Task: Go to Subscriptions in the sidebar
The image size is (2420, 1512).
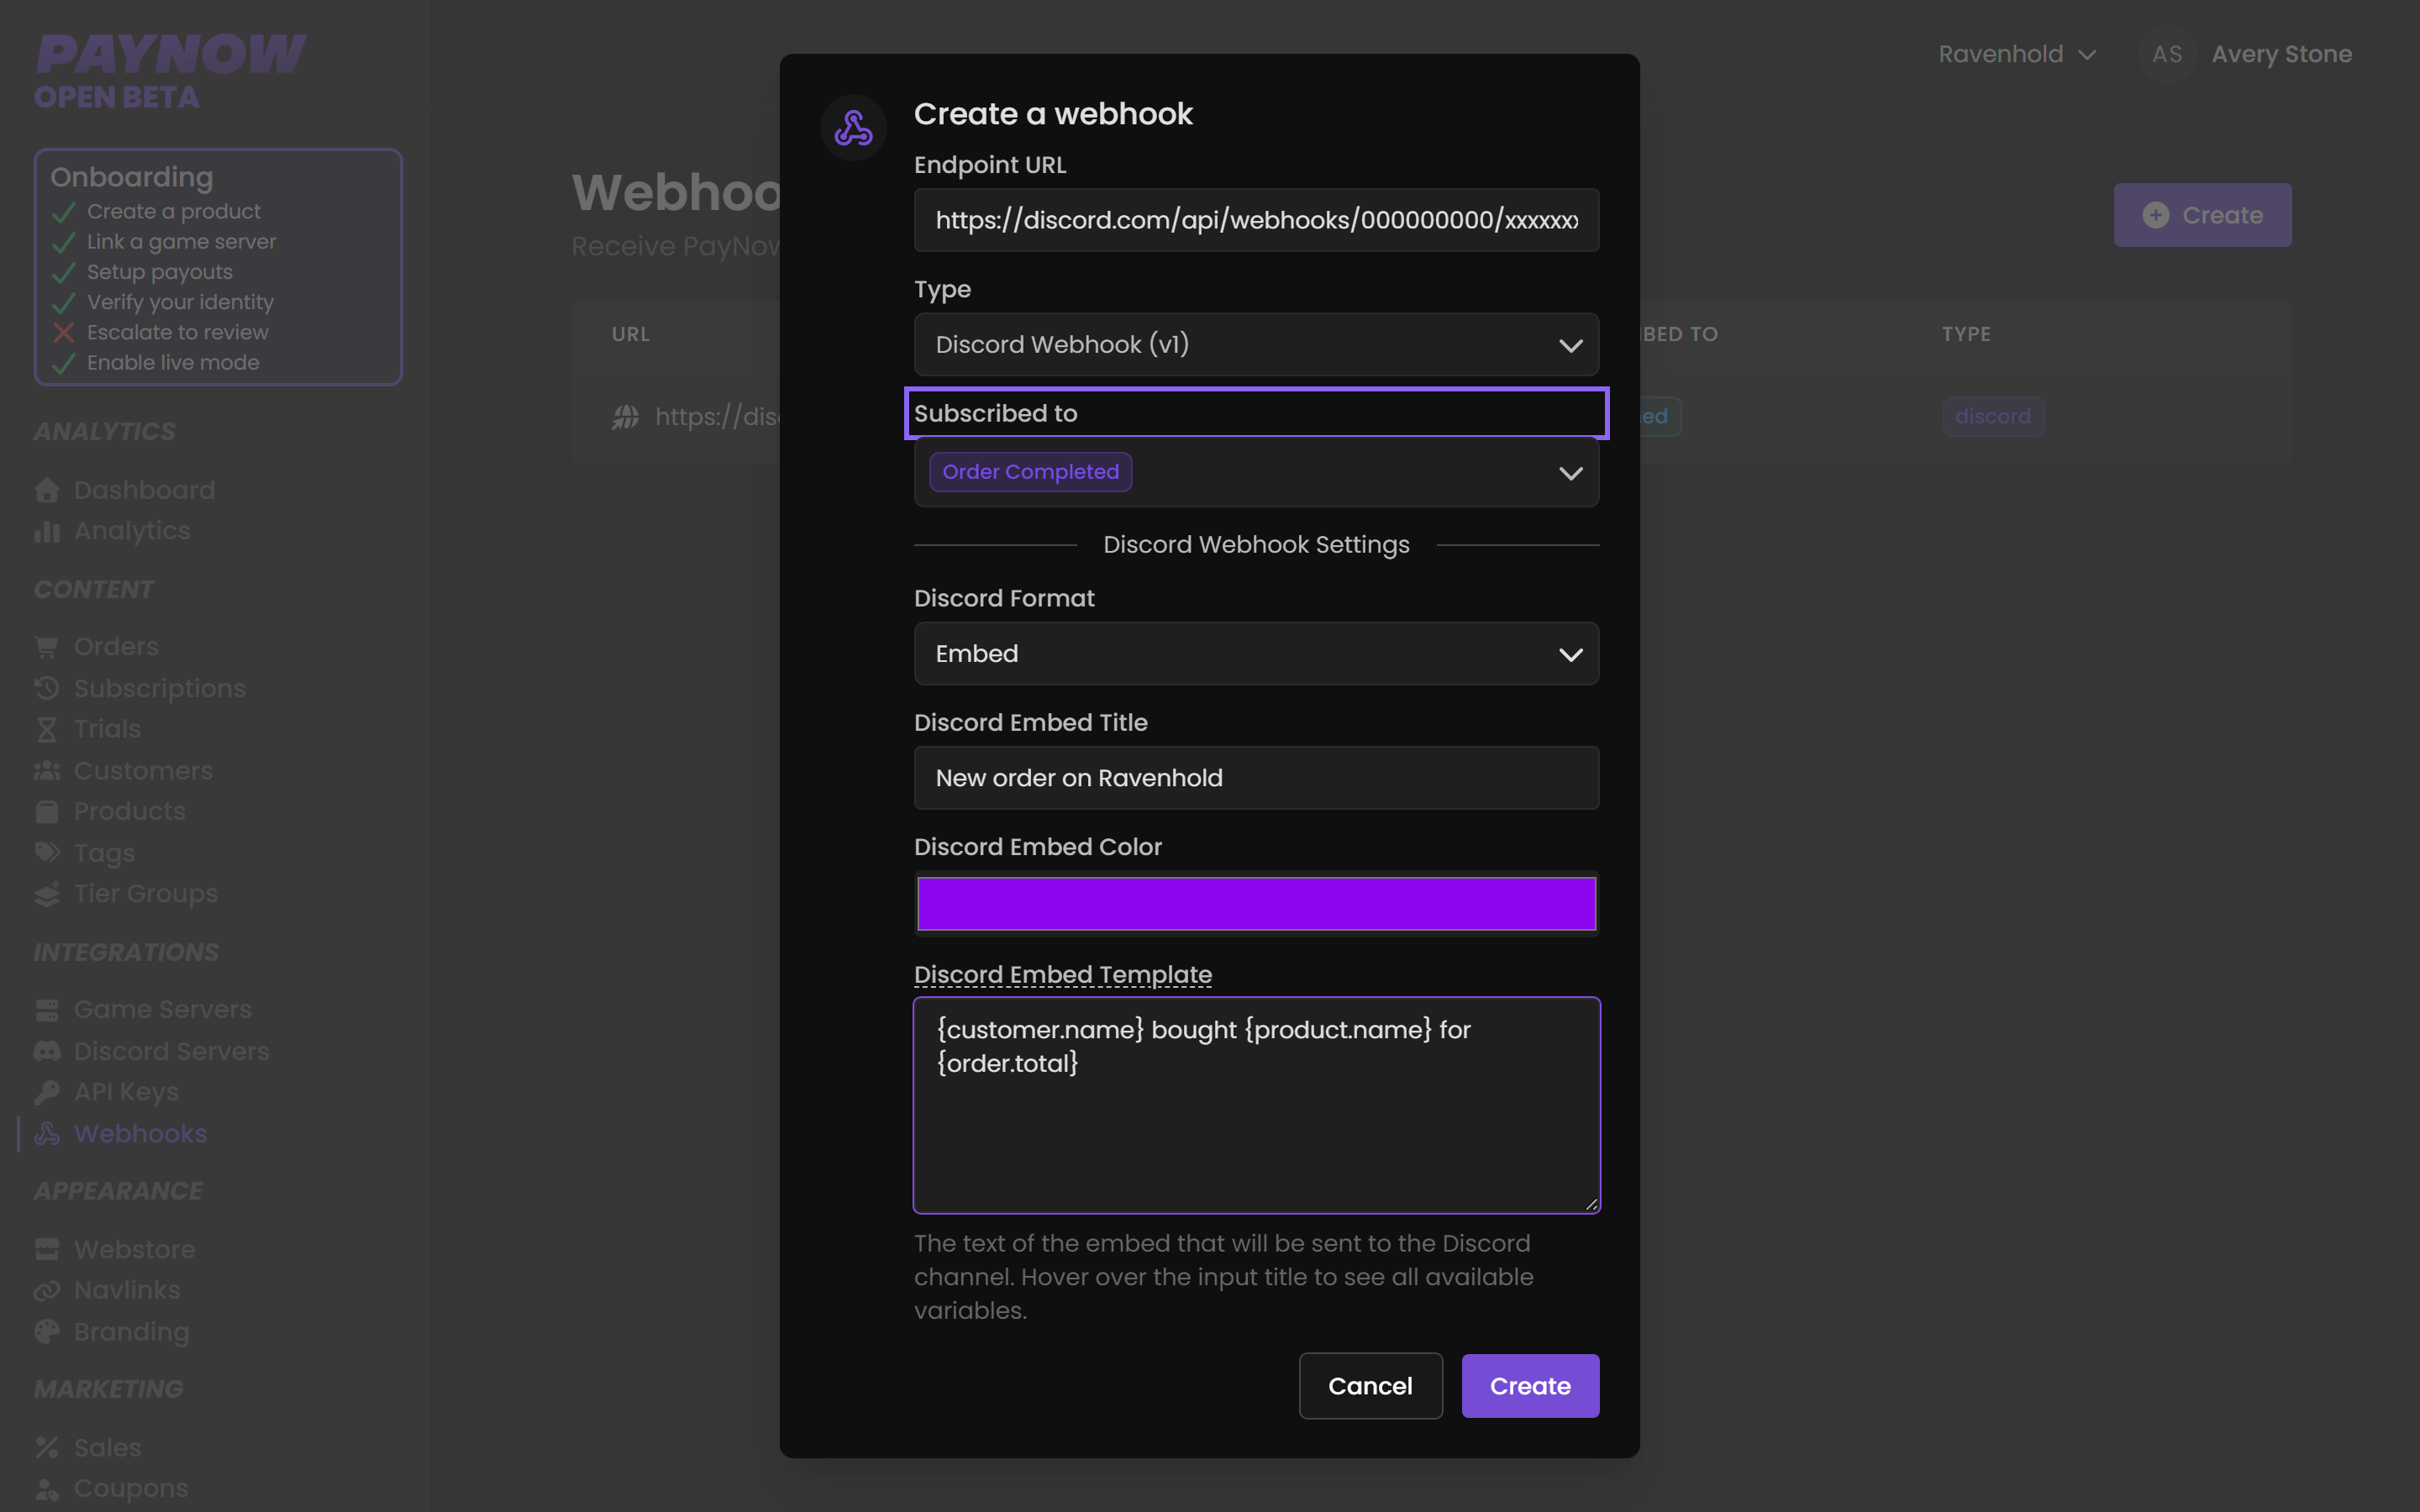Action: (x=160, y=688)
